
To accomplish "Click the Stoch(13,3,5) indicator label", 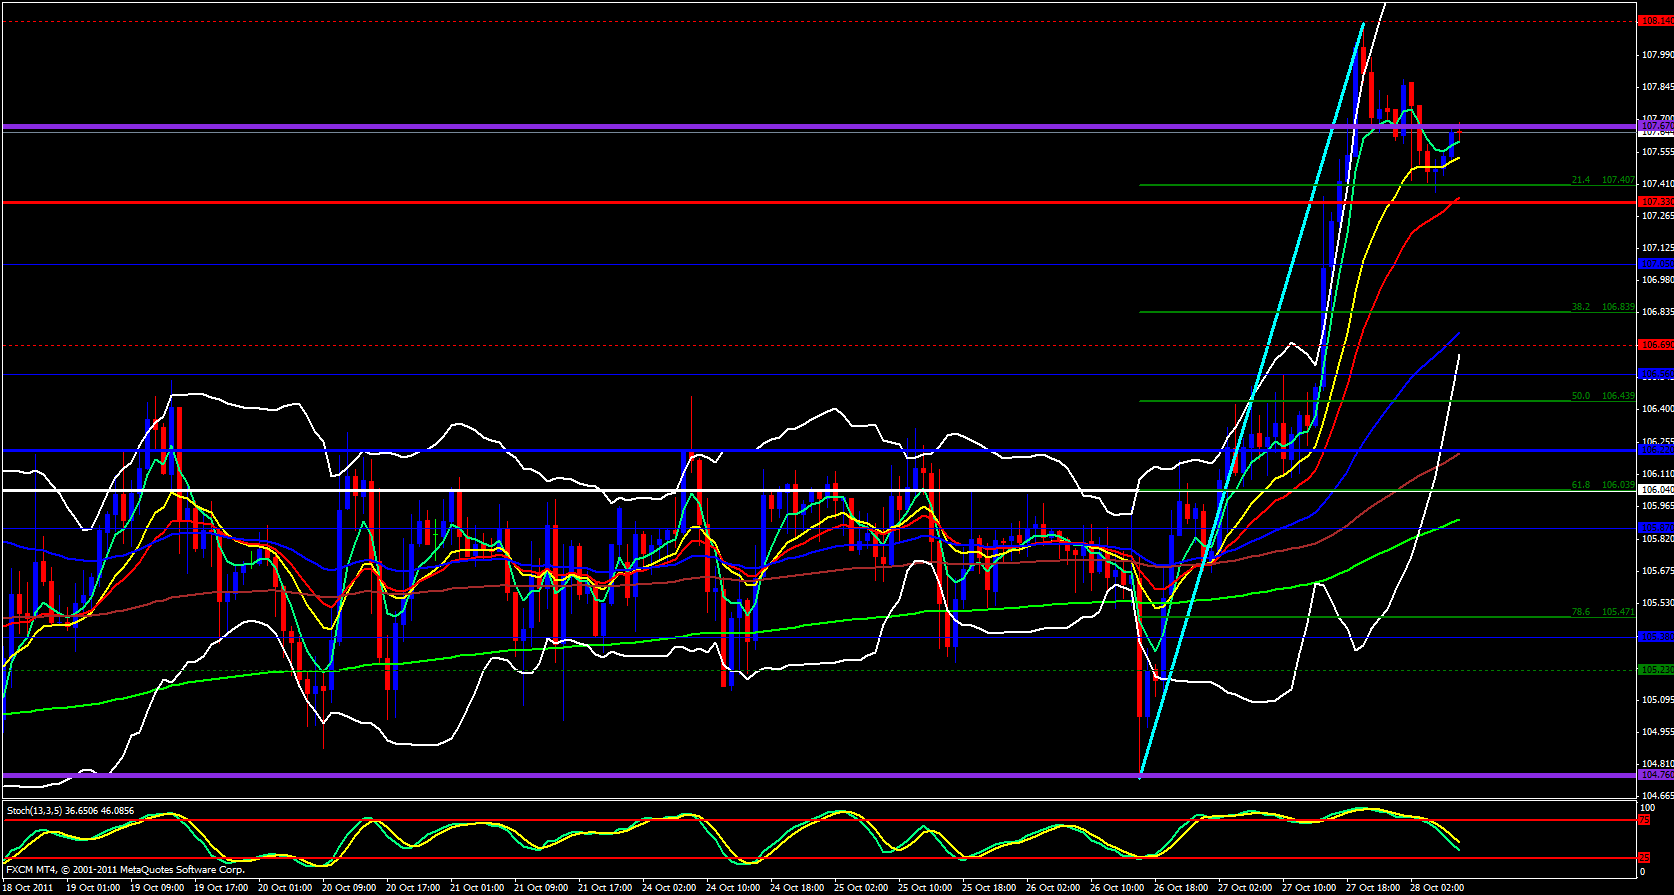I will 70,811.
